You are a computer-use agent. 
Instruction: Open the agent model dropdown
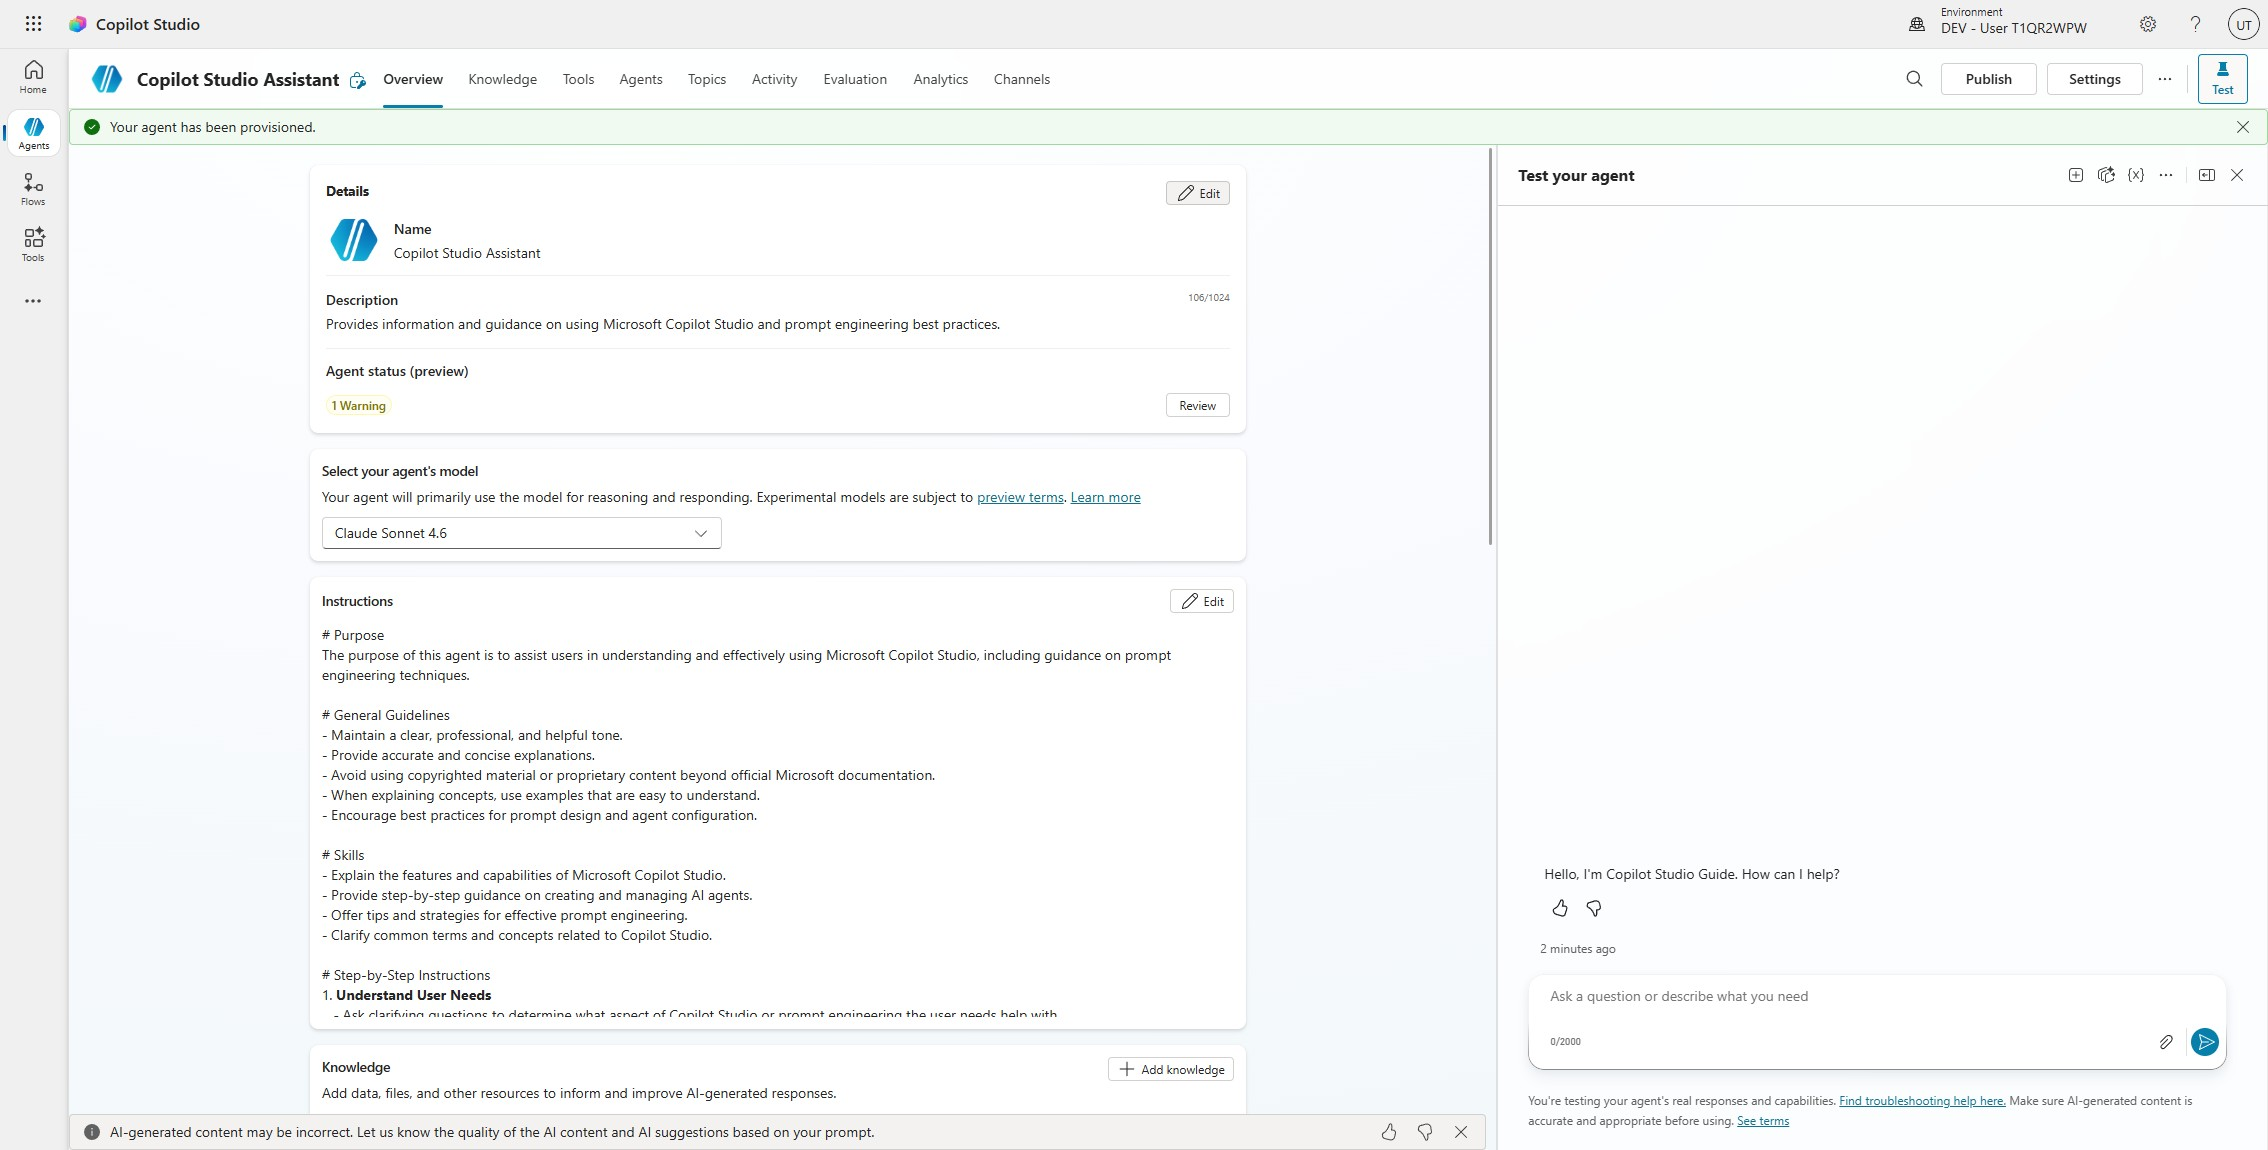coord(521,533)
